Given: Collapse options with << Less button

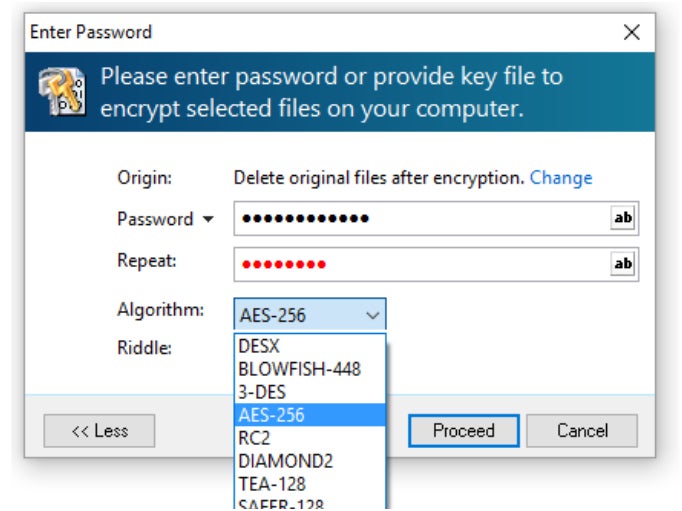Looking at the screenshot, I should [99, 431].
